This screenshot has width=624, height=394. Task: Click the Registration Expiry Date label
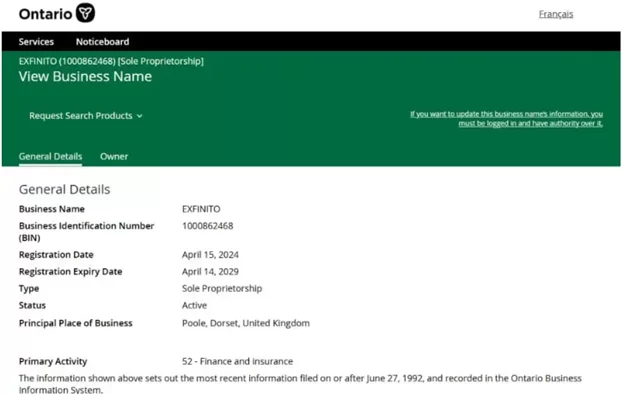pyautogui.click(x=70, y=271)
